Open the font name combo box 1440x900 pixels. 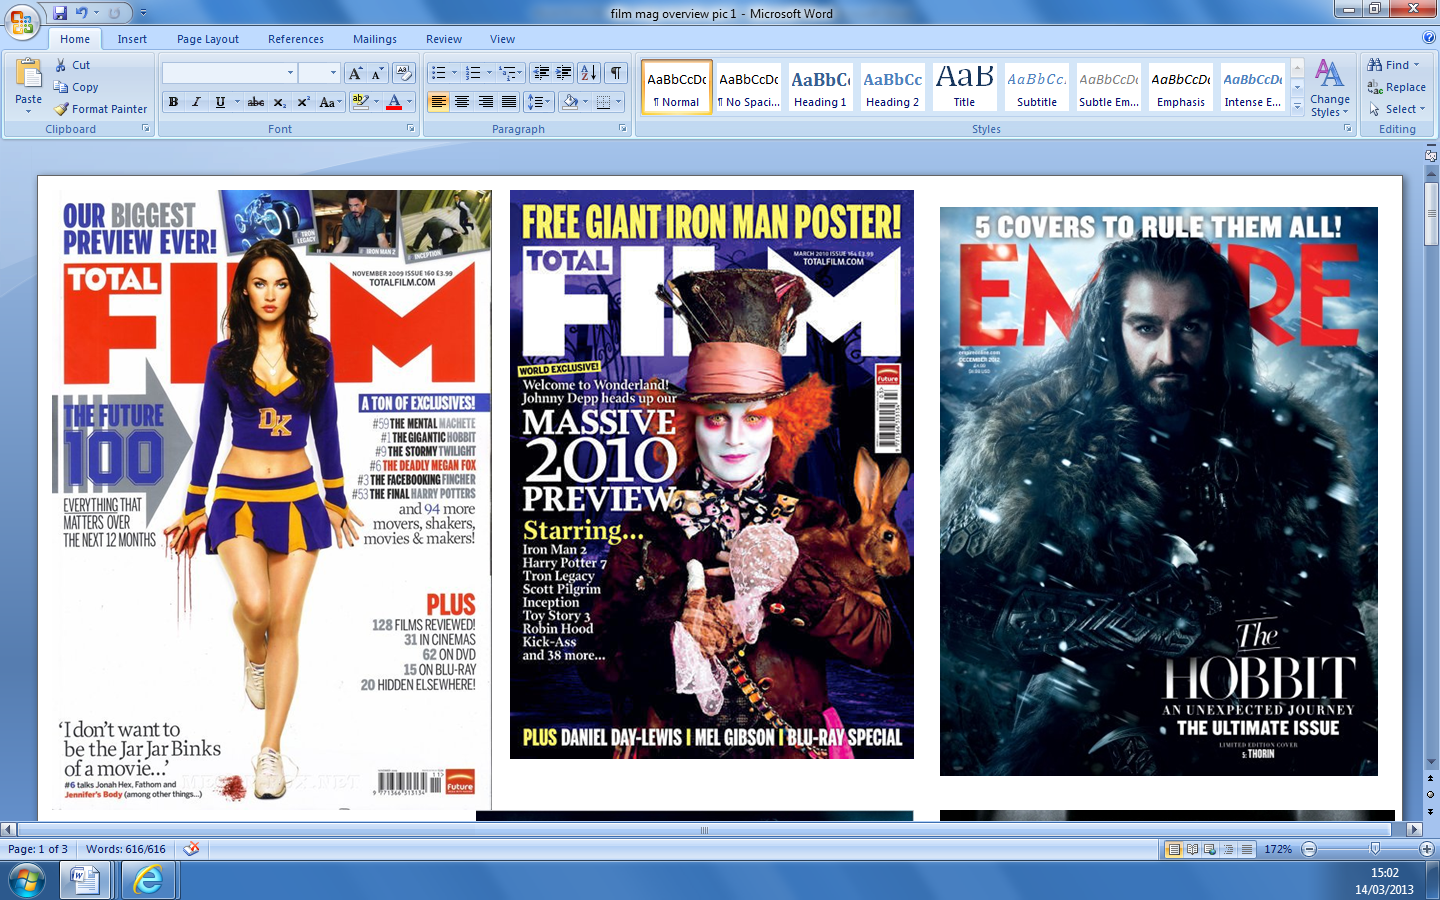pos(230,73)
